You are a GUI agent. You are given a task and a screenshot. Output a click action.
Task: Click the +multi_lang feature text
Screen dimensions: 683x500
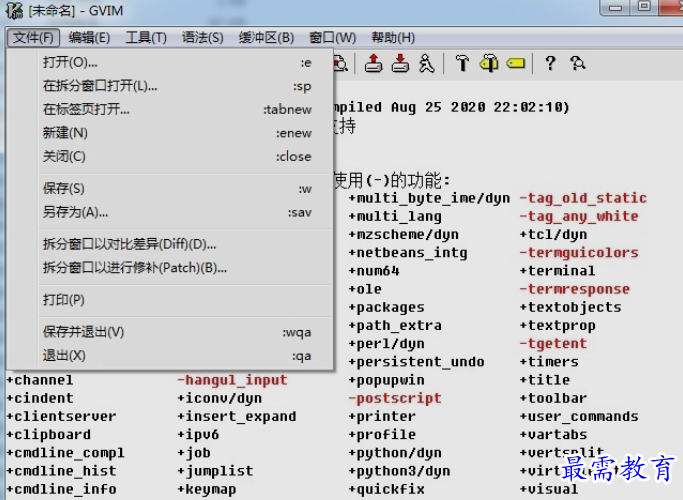395,216
